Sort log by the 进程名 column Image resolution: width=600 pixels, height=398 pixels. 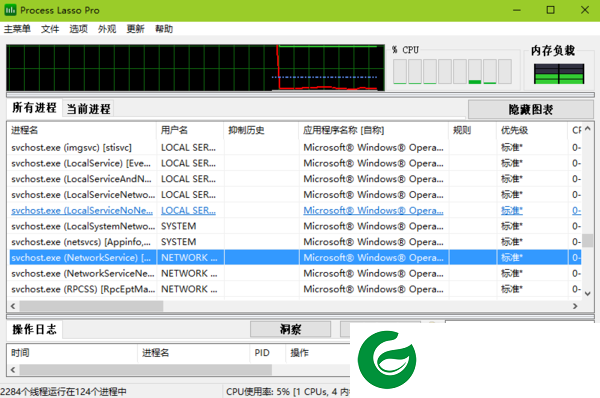(194, 353)
